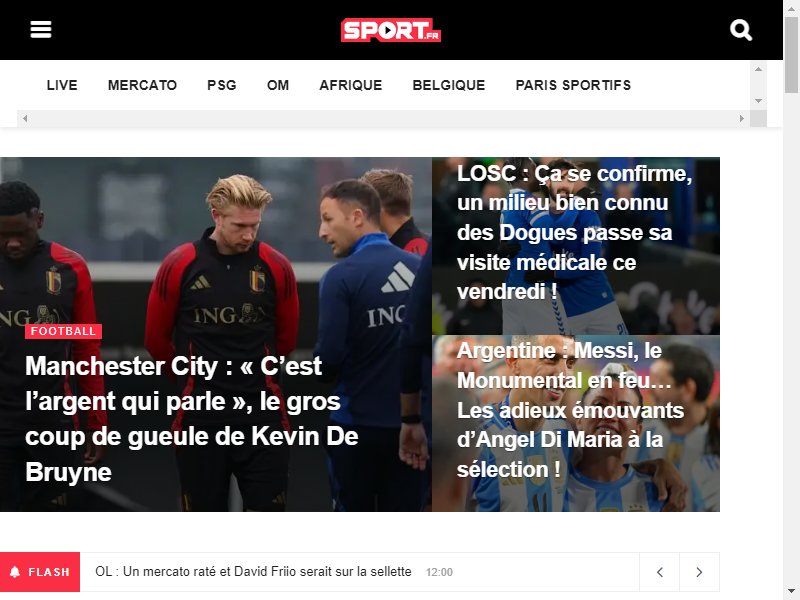Click the nav bar scroll-left arrow

tap(24, 119)
